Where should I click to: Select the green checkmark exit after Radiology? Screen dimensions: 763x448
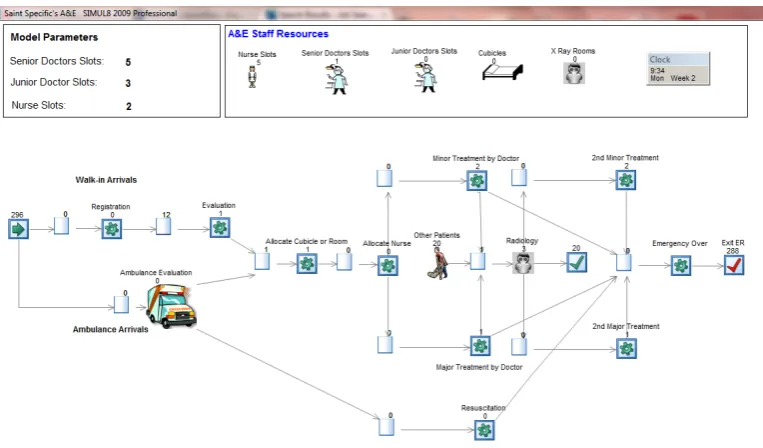pyautogui.click(x=577, y=263)
